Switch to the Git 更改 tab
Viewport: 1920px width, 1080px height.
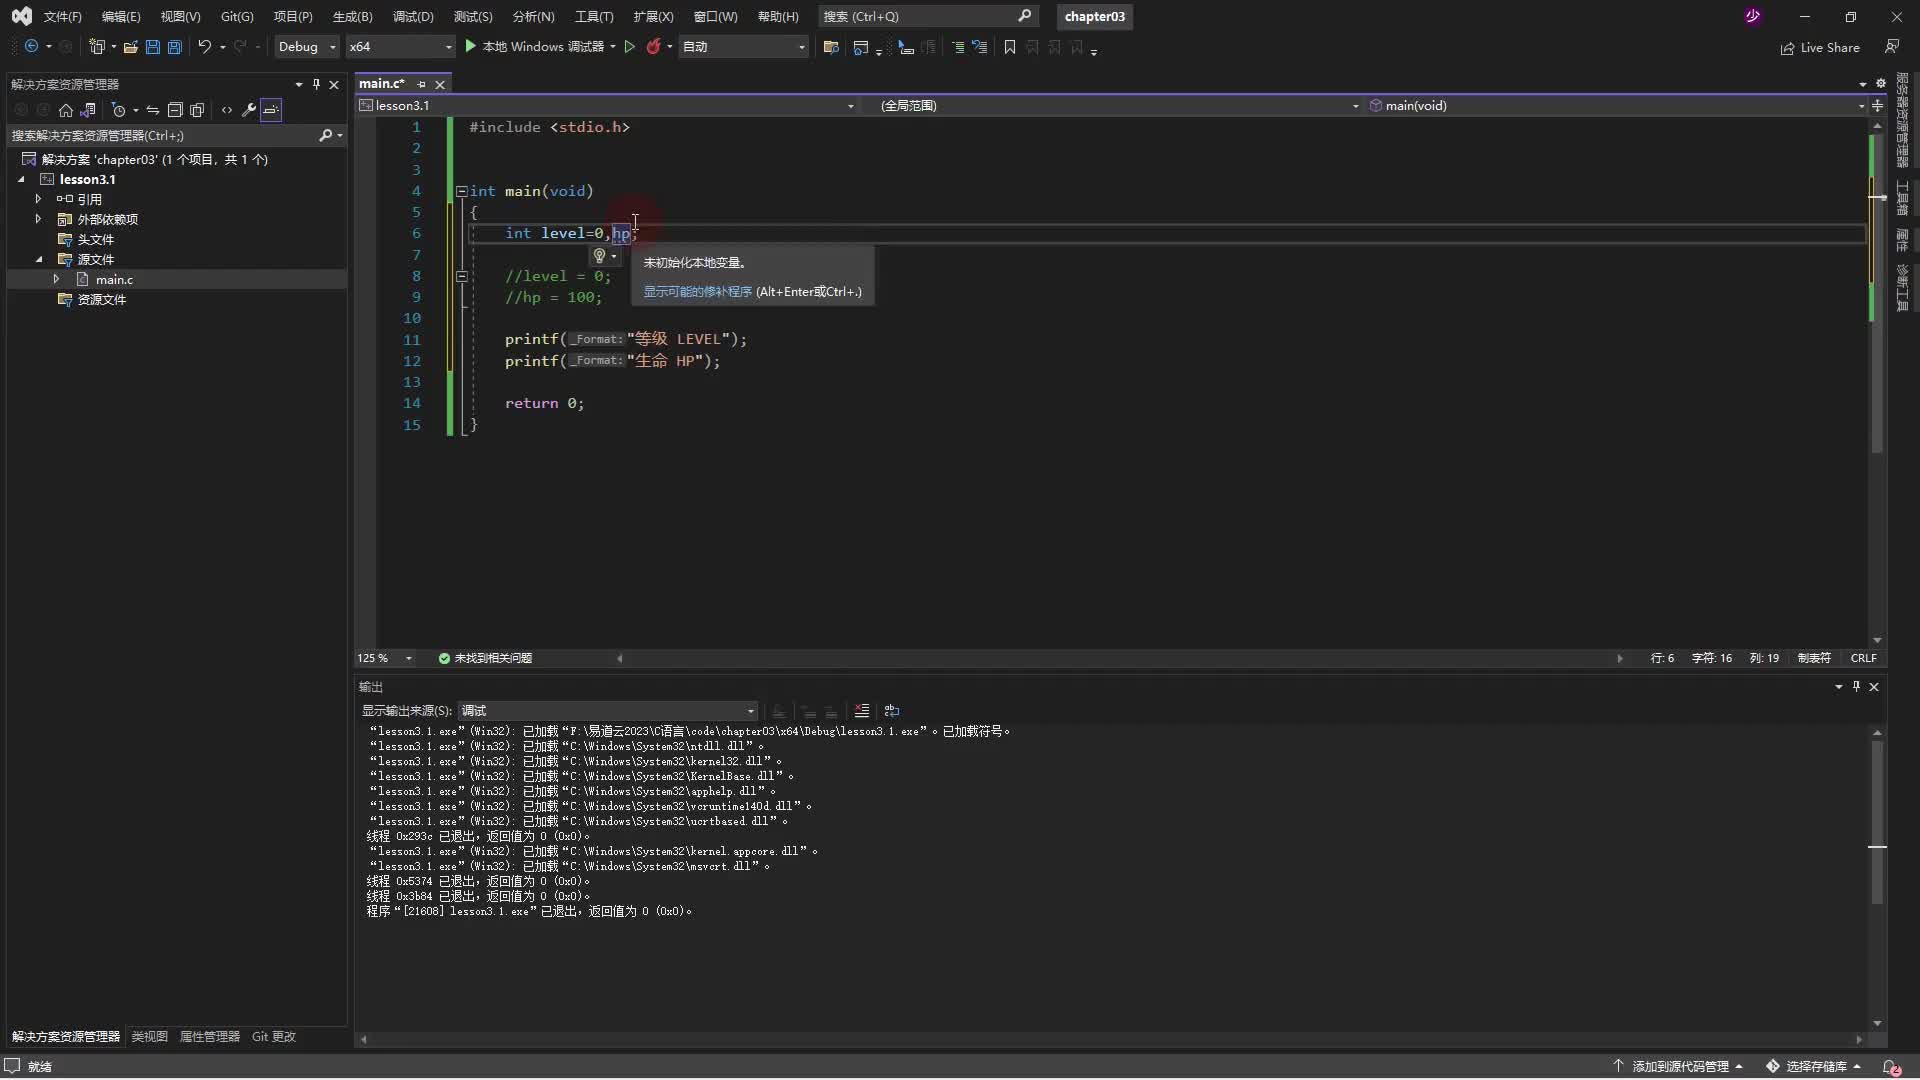(x=273, y=1037)
